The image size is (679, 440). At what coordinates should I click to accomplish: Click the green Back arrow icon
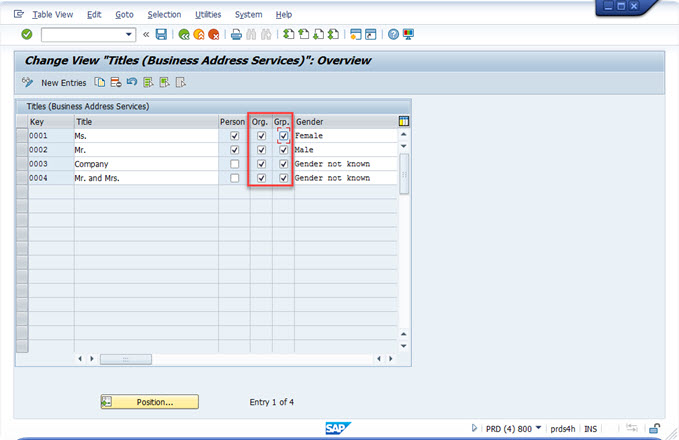[184, 34]
